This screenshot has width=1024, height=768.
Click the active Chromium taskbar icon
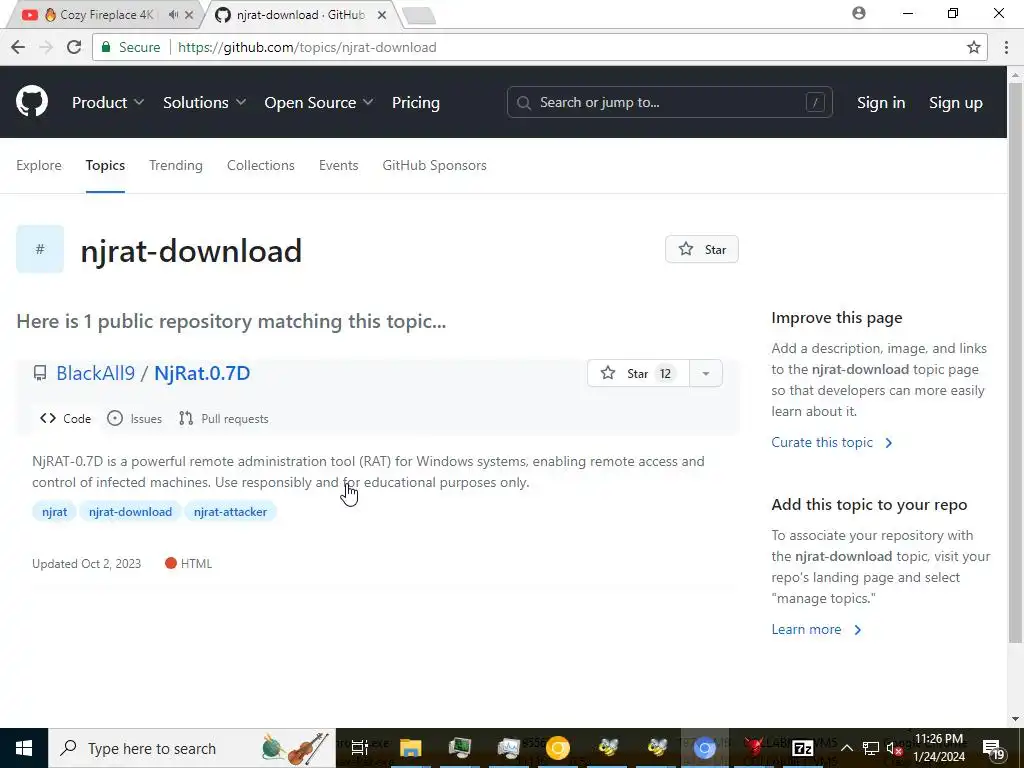pyautogui.click(x=705, y=748)
